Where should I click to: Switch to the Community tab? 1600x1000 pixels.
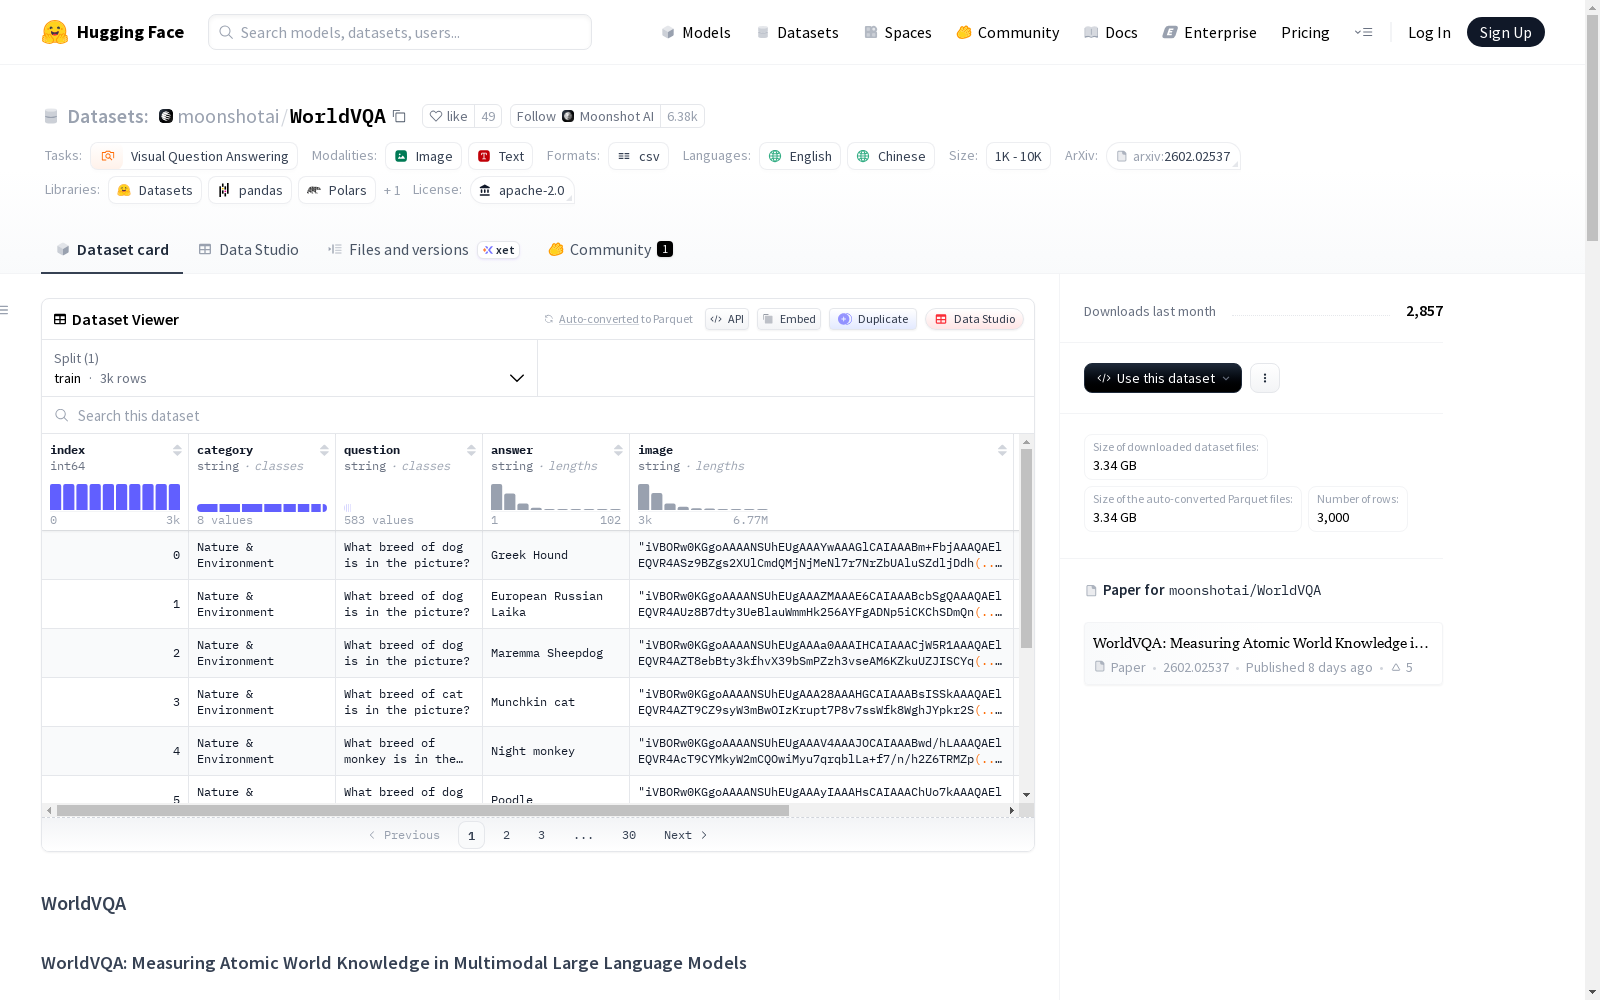click(610, 250)
